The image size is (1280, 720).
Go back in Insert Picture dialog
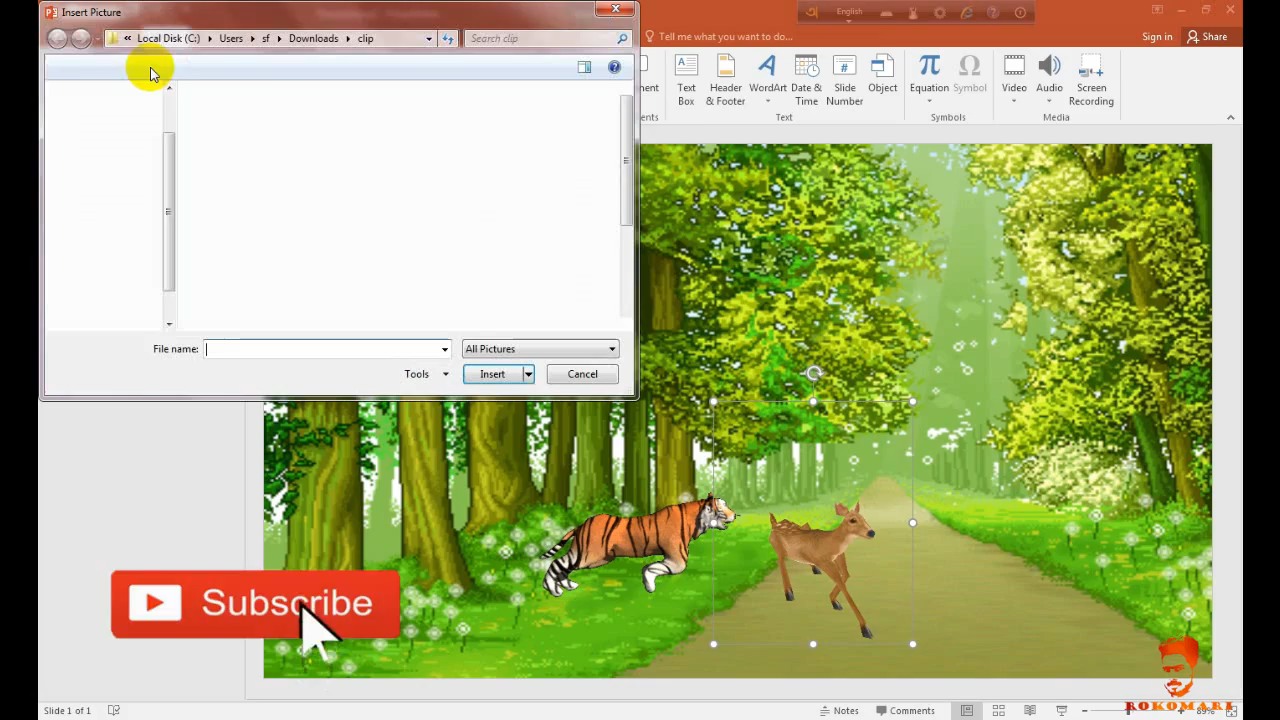[57, 38]
